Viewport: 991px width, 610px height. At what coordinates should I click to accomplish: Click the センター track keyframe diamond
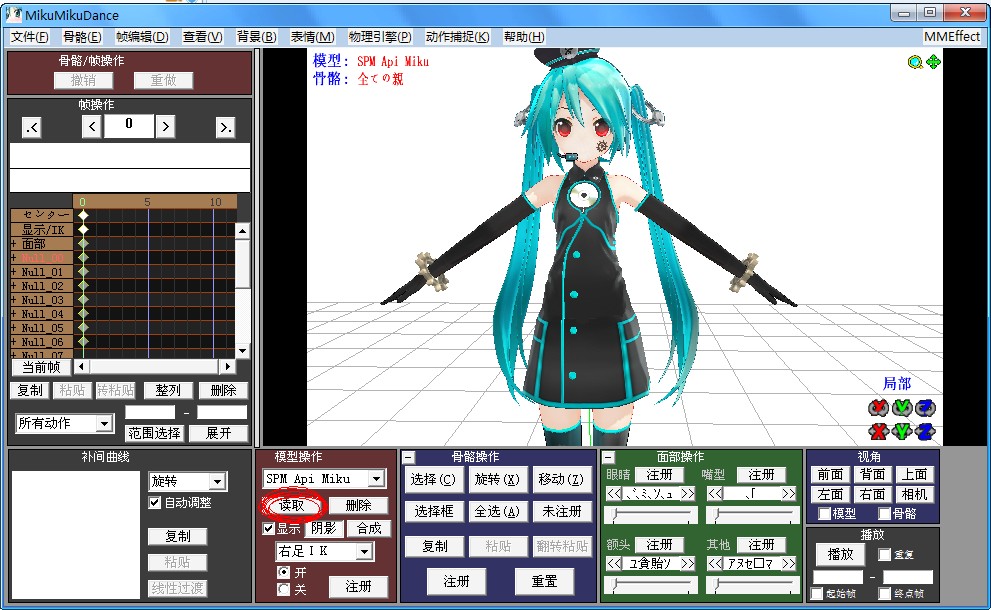coord(83,215)
